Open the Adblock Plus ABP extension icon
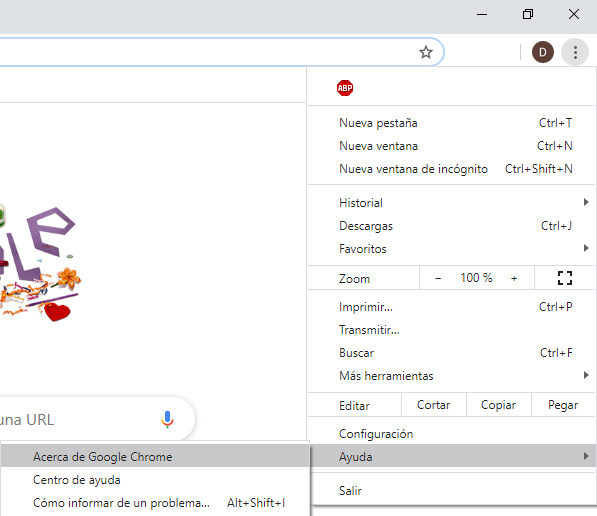 coord(345,88)
